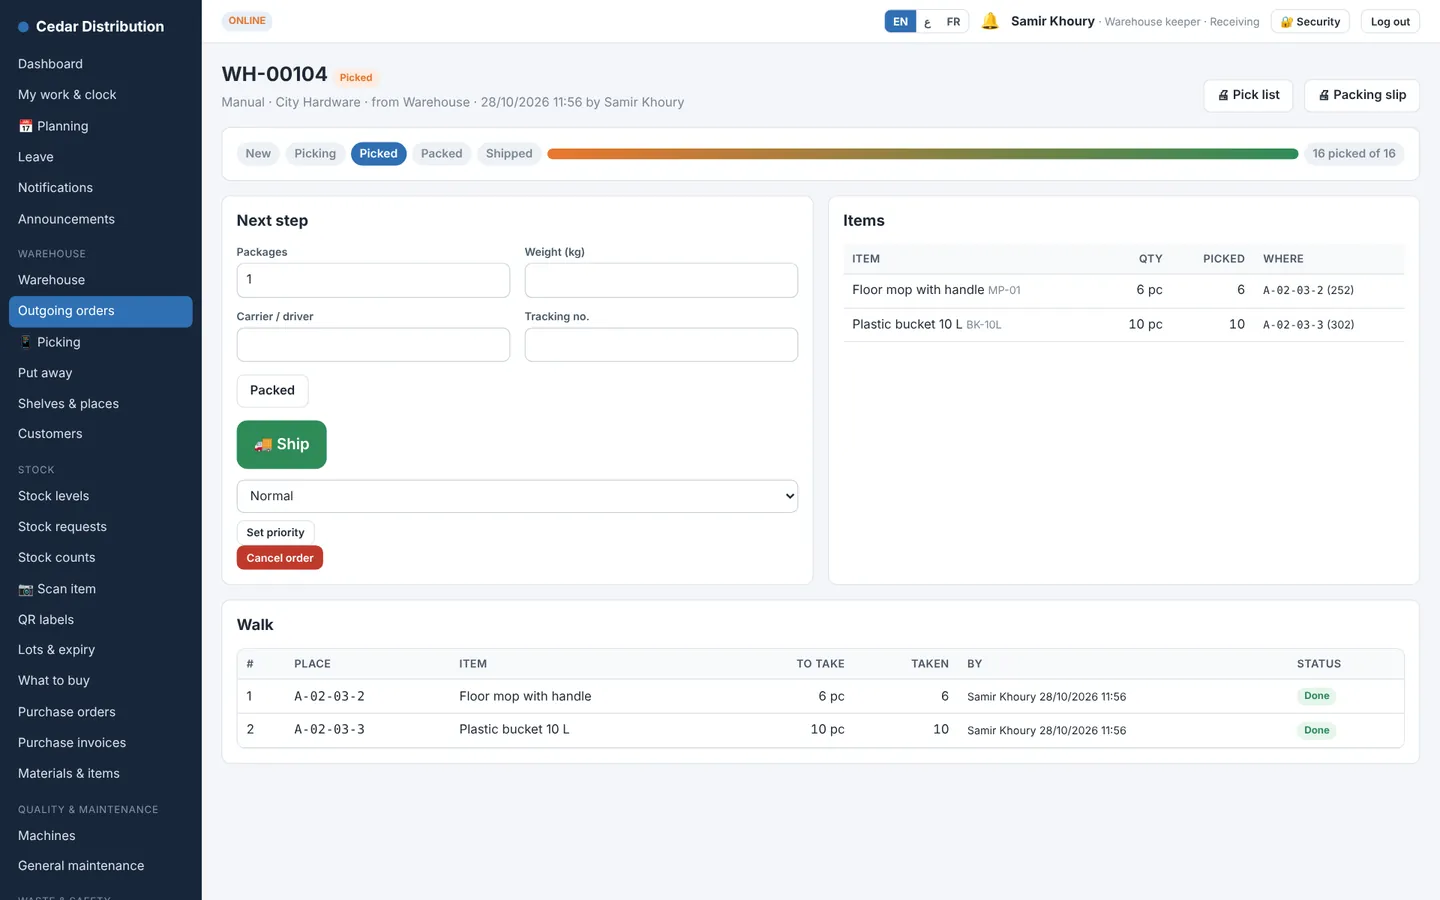Click the Packed button under Next step
The image size is (1440, 900).
[x=272, y=390]
